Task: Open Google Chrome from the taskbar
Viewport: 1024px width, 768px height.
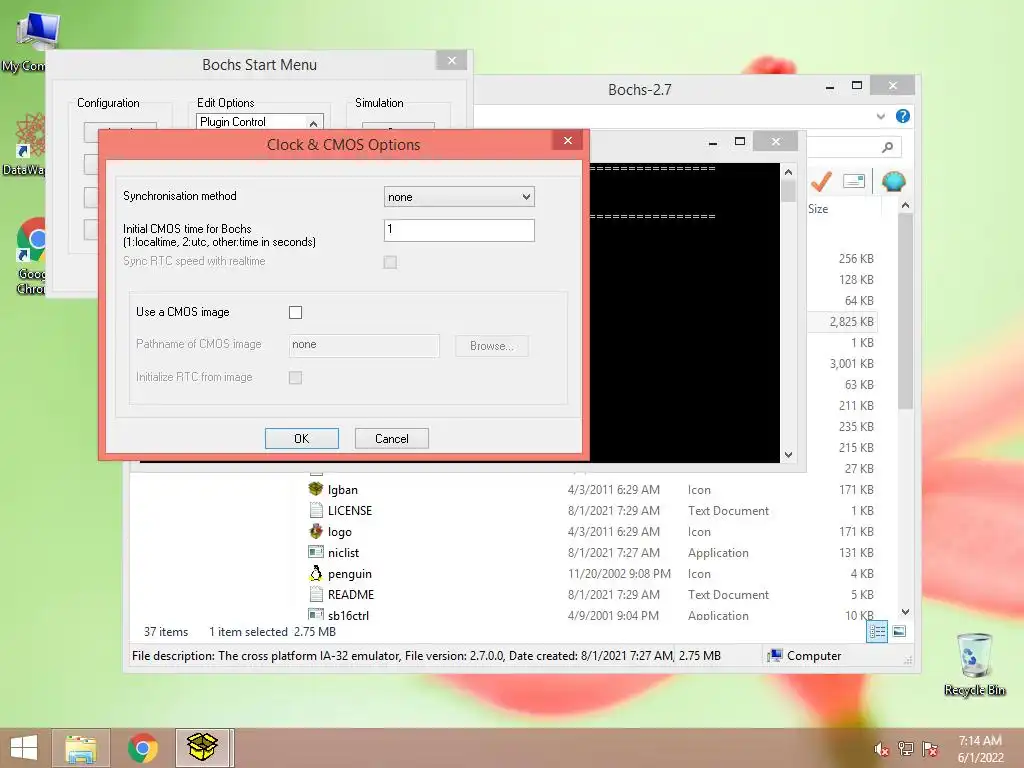Action: 142,748
